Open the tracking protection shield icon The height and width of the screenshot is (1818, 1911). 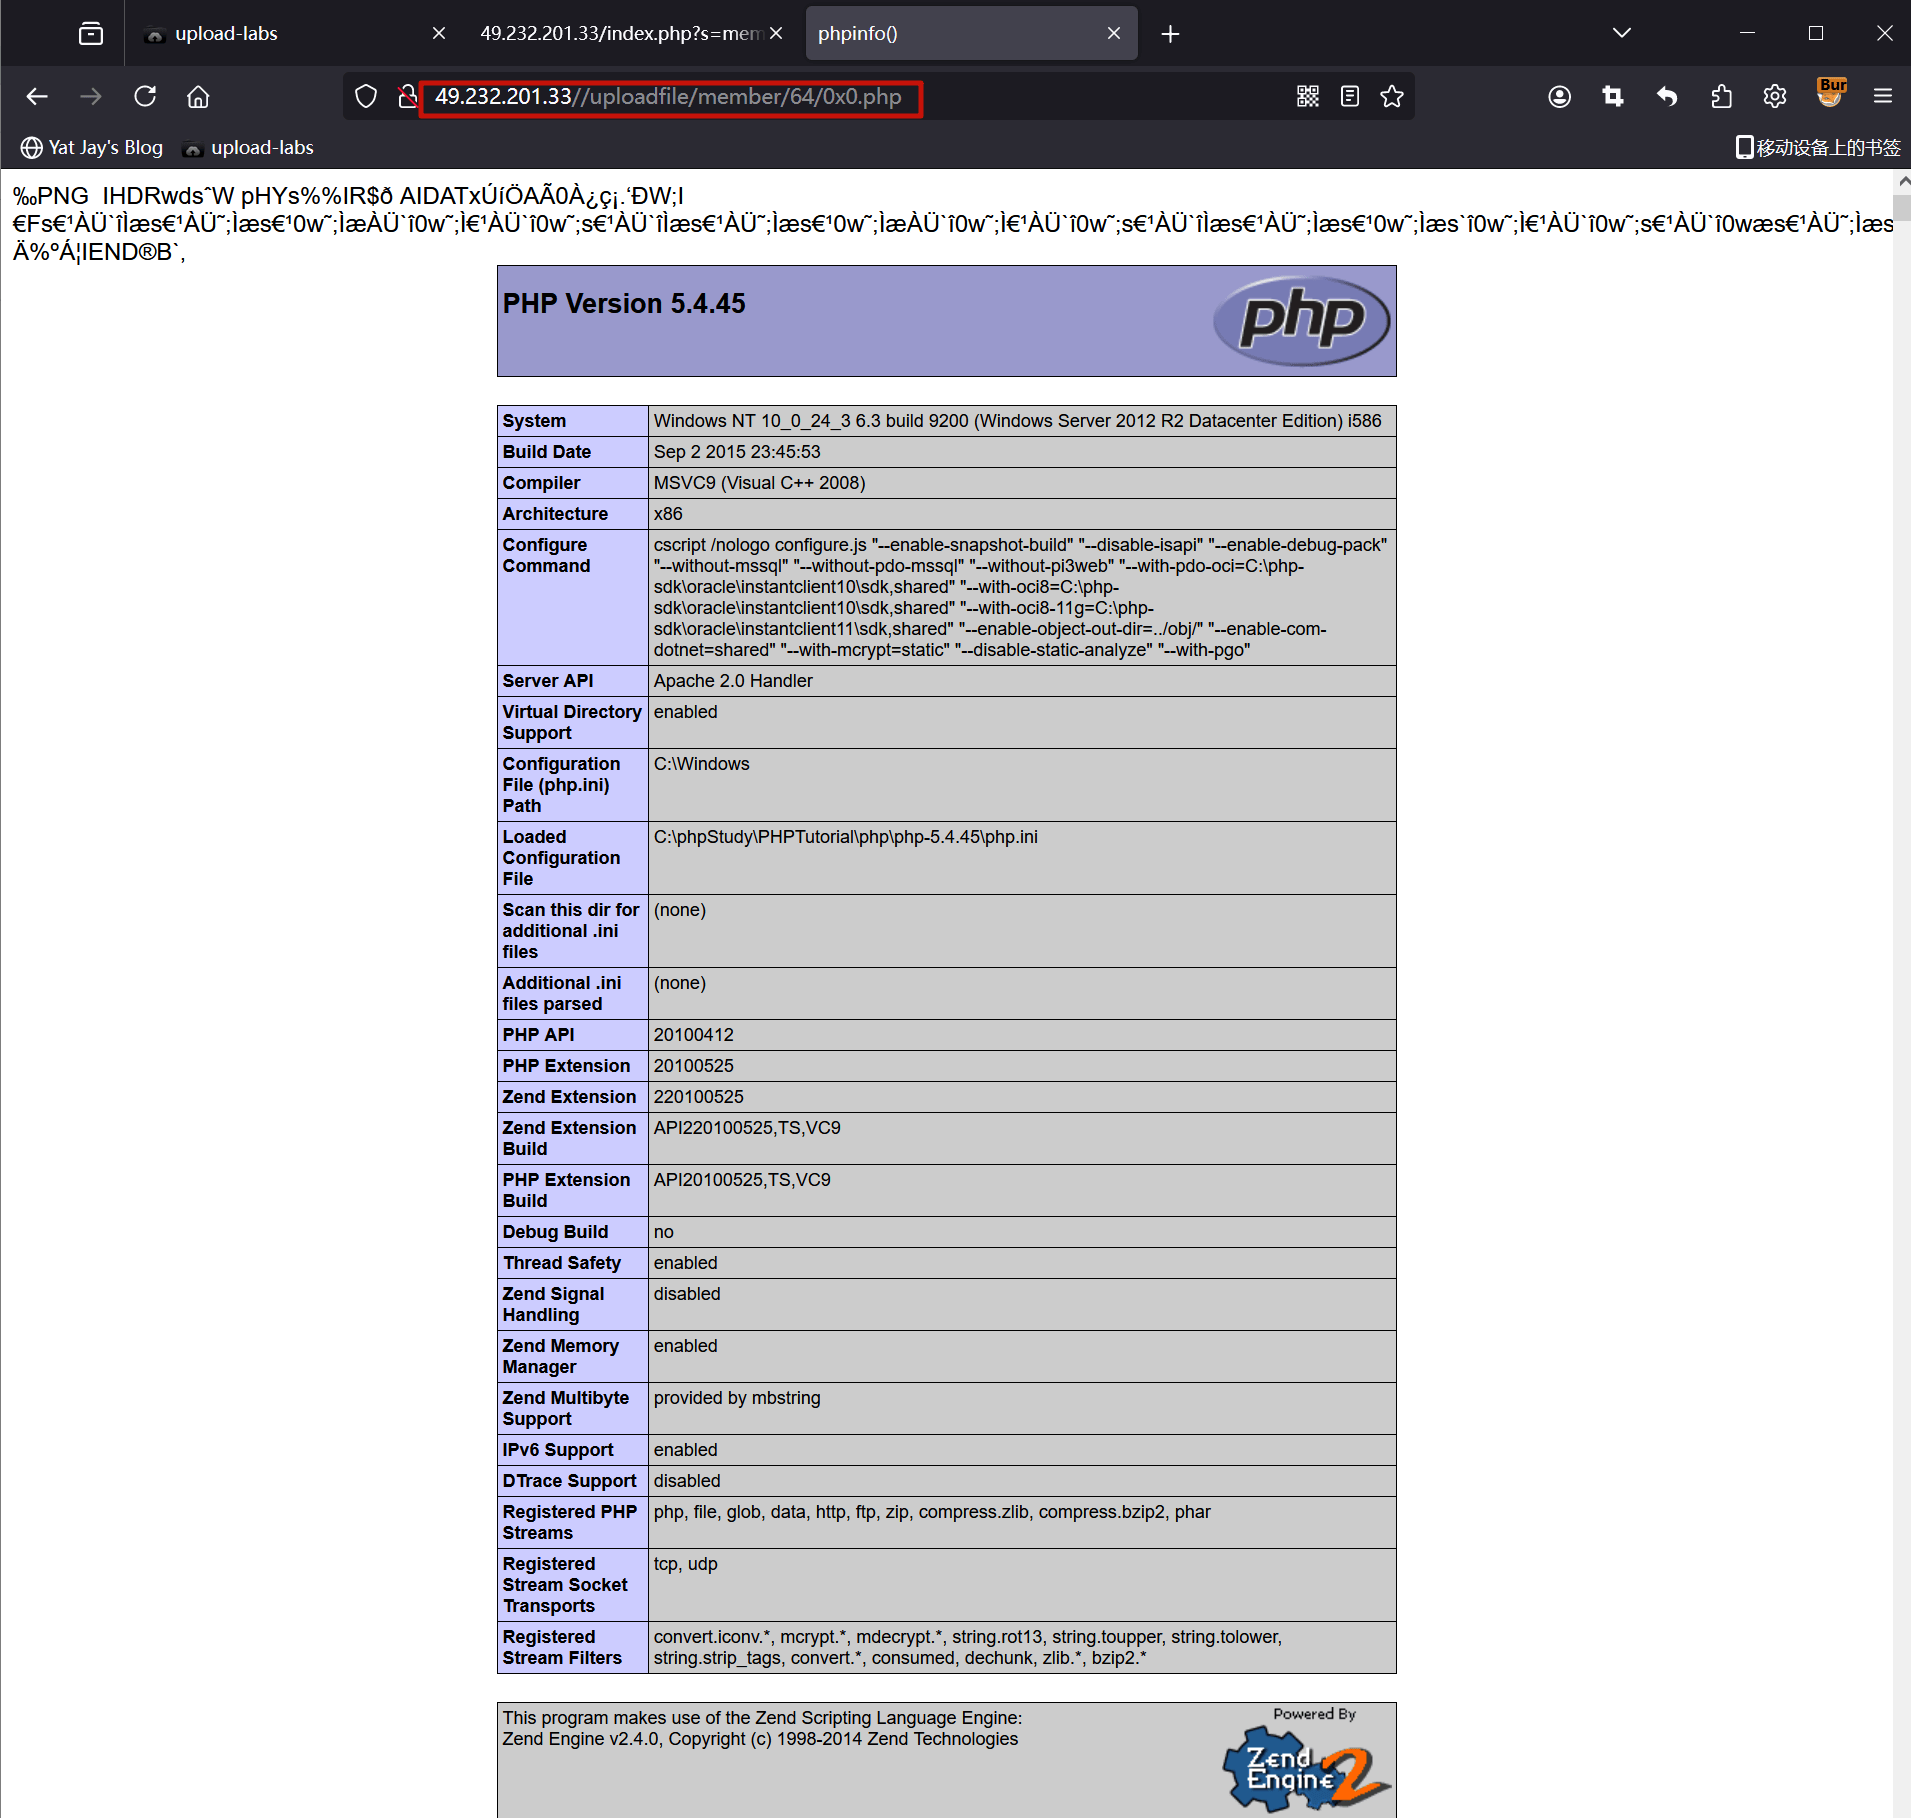coord(366,97)
